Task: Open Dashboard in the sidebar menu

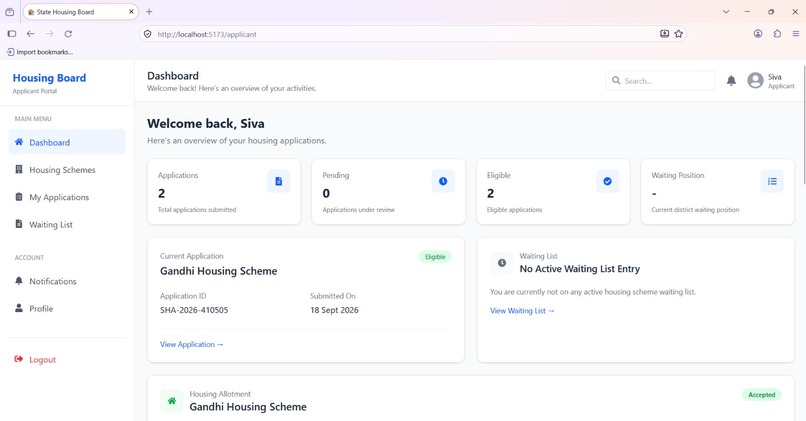Action: 67,142
